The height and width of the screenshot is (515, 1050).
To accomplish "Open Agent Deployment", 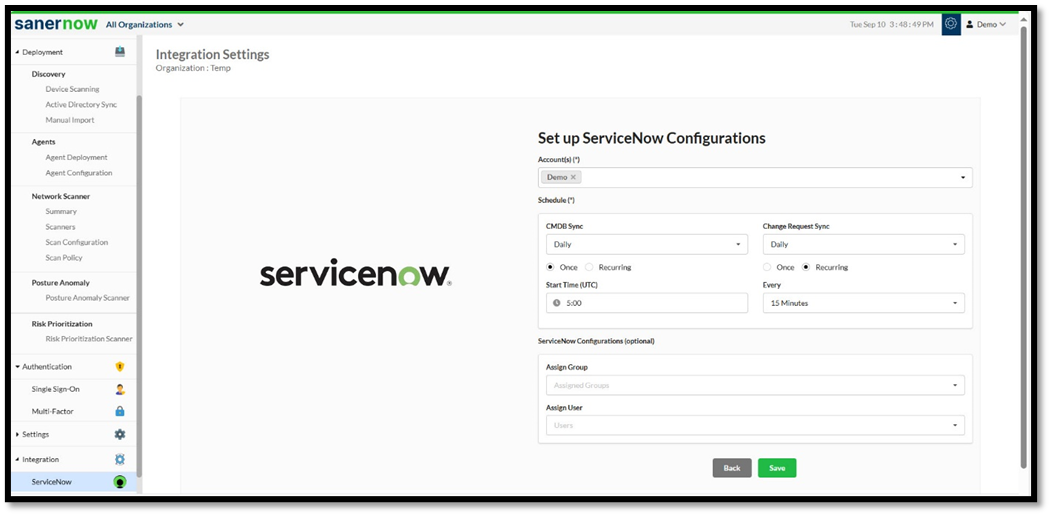I will (x=76, y=157).
